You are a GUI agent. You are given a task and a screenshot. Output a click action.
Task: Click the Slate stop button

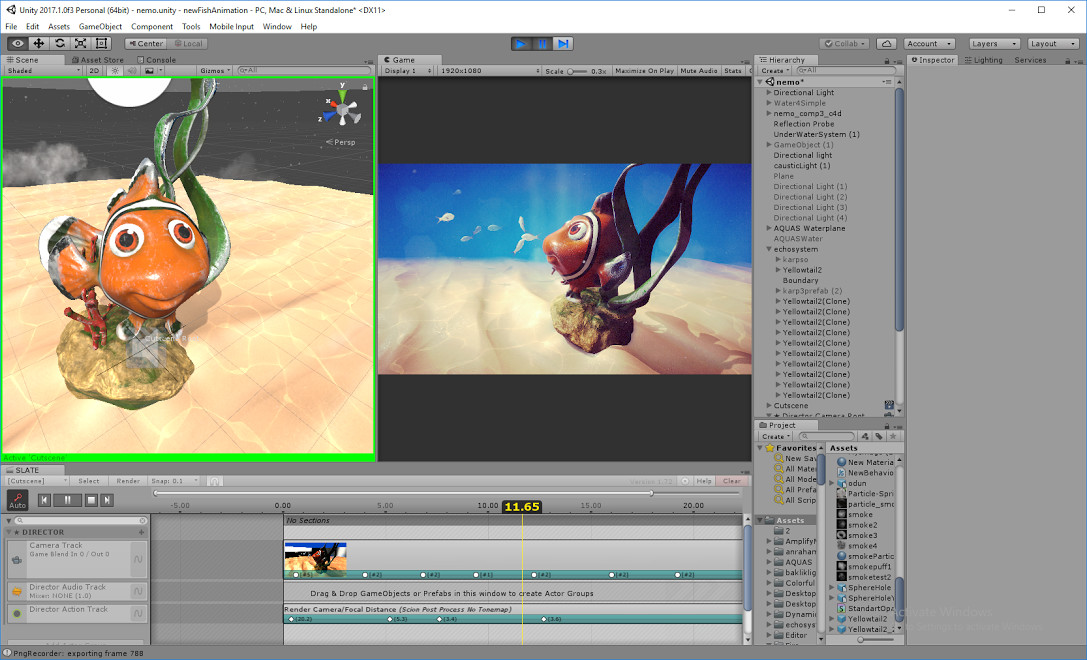tap(91, 500)
